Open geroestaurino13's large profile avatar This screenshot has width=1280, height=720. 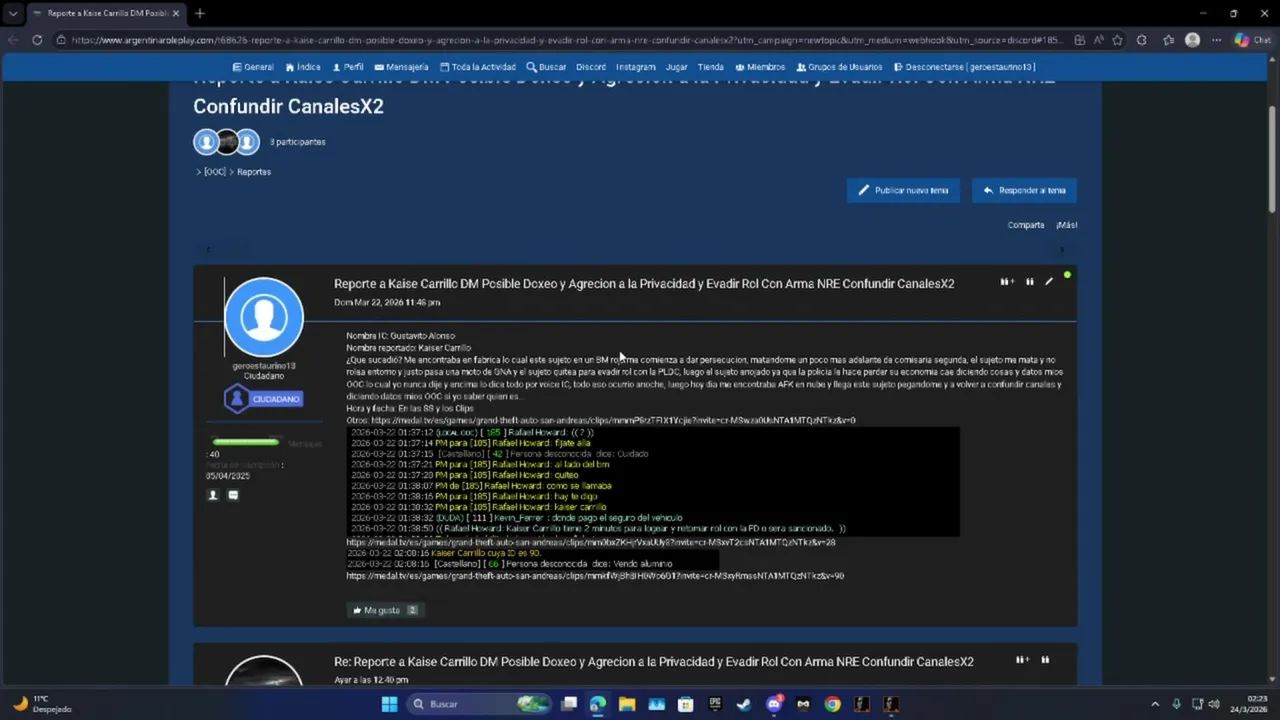pyautogui.click(x=264, y=317)
